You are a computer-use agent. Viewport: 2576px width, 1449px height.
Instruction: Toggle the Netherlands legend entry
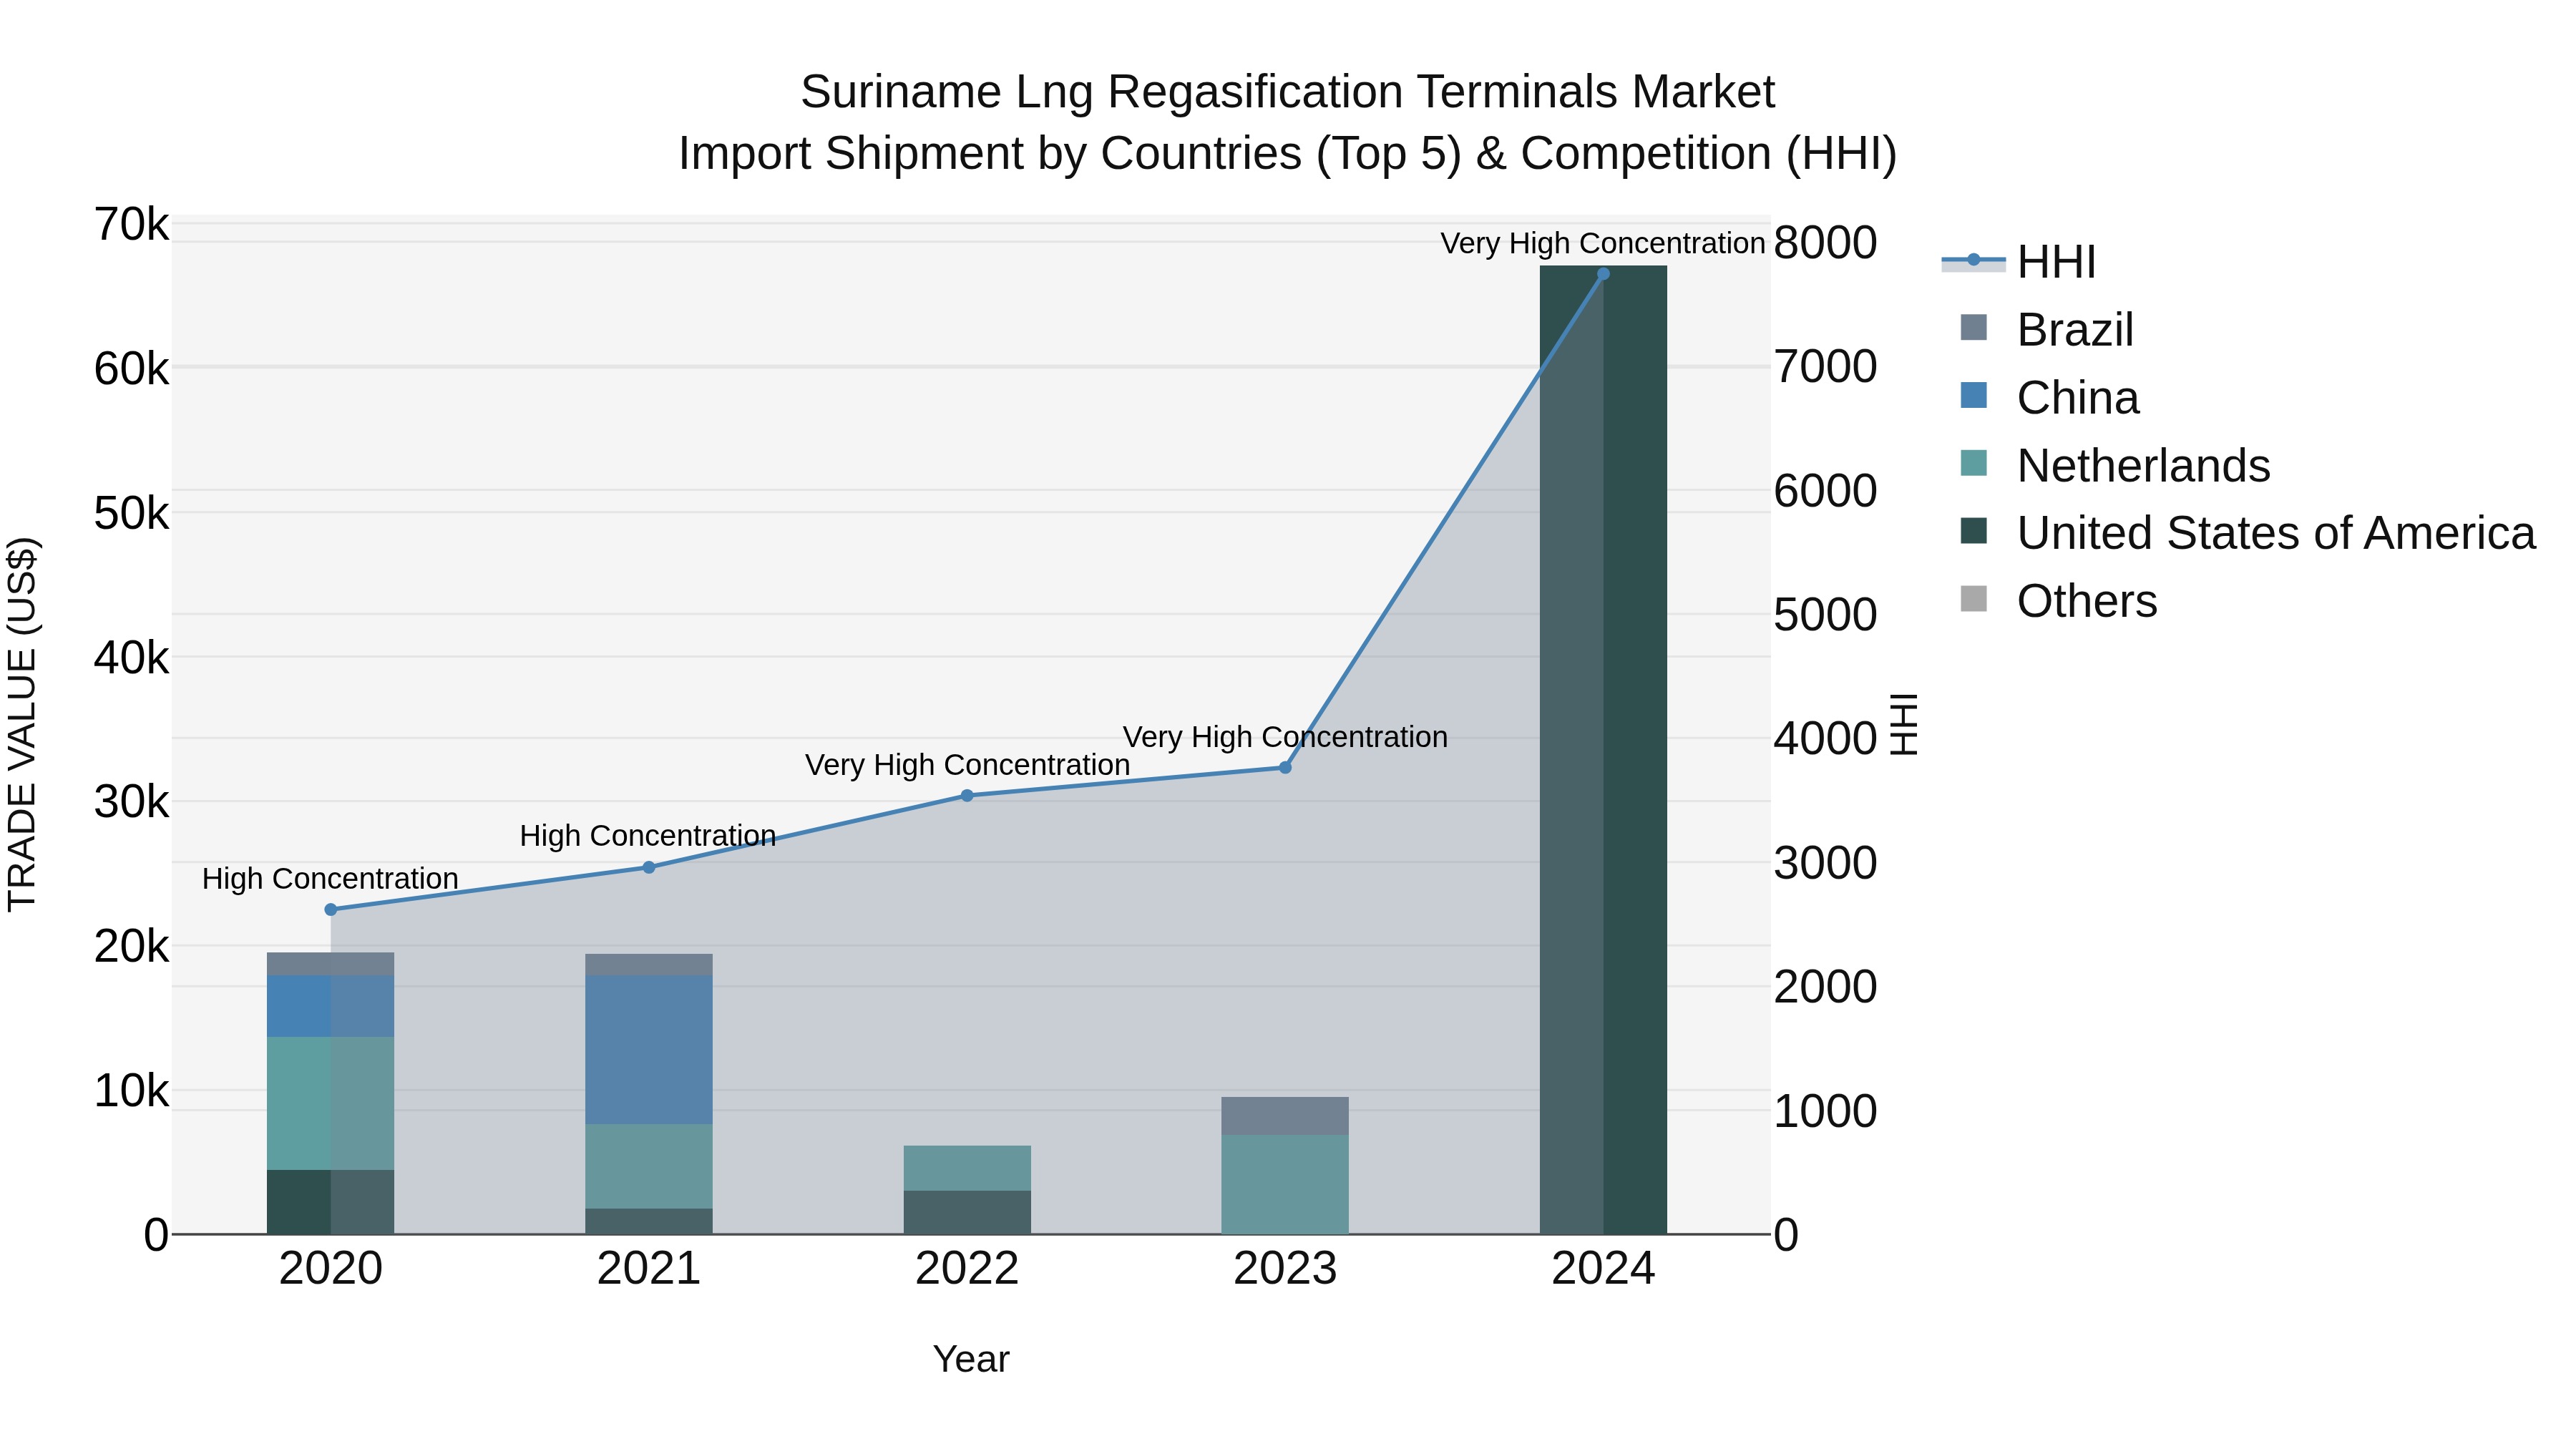click(2115, 466)
